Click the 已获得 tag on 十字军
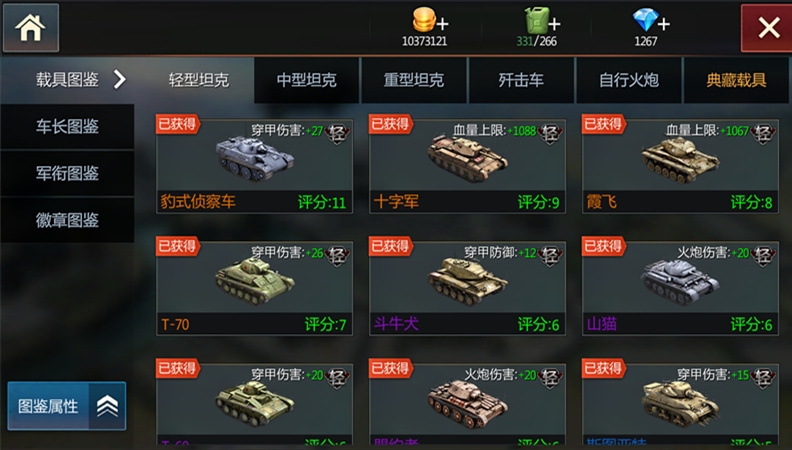Viewport: 792px width, 450px height. (390, 124)
